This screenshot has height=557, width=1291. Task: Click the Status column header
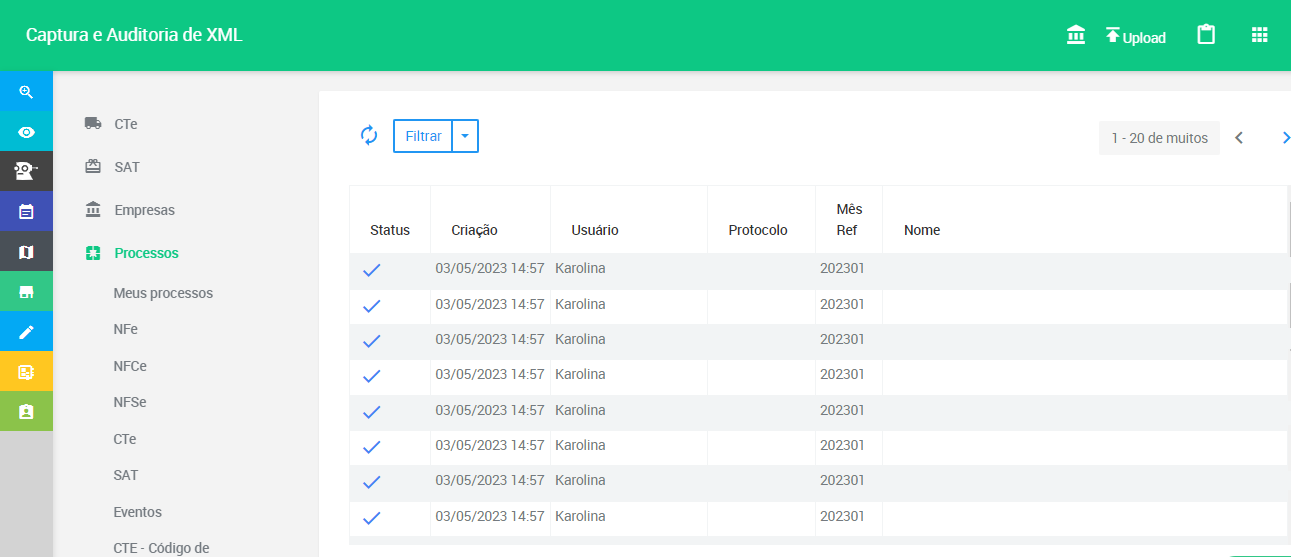(x=390, y=230)
